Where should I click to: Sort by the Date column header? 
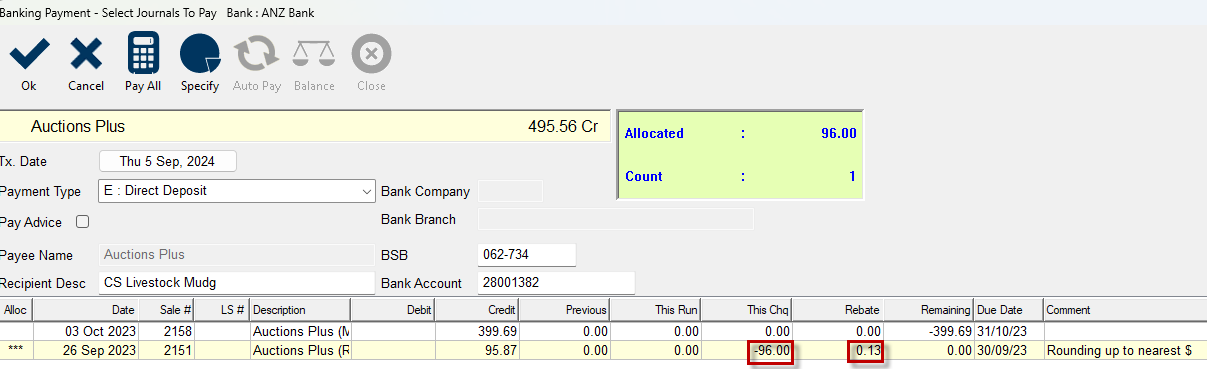(86, 310)
